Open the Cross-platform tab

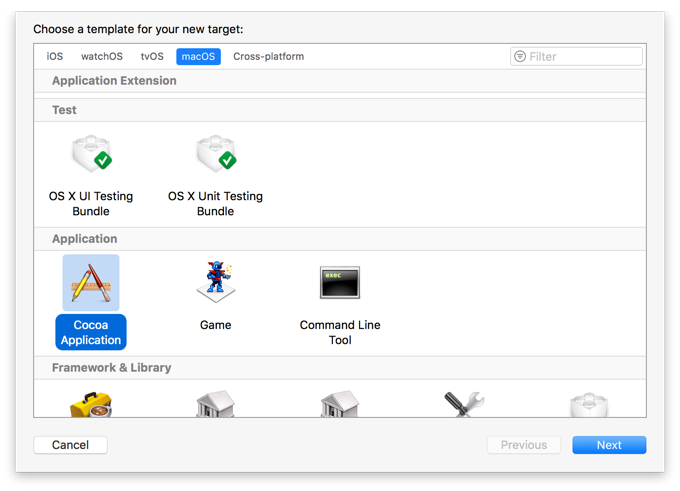(x=268, y=56)
